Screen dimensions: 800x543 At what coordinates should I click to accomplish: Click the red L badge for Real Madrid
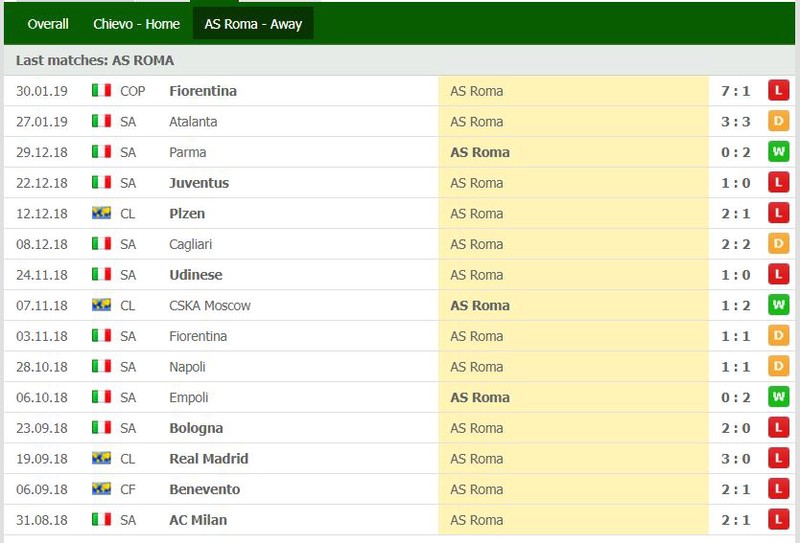pos(778,458)
